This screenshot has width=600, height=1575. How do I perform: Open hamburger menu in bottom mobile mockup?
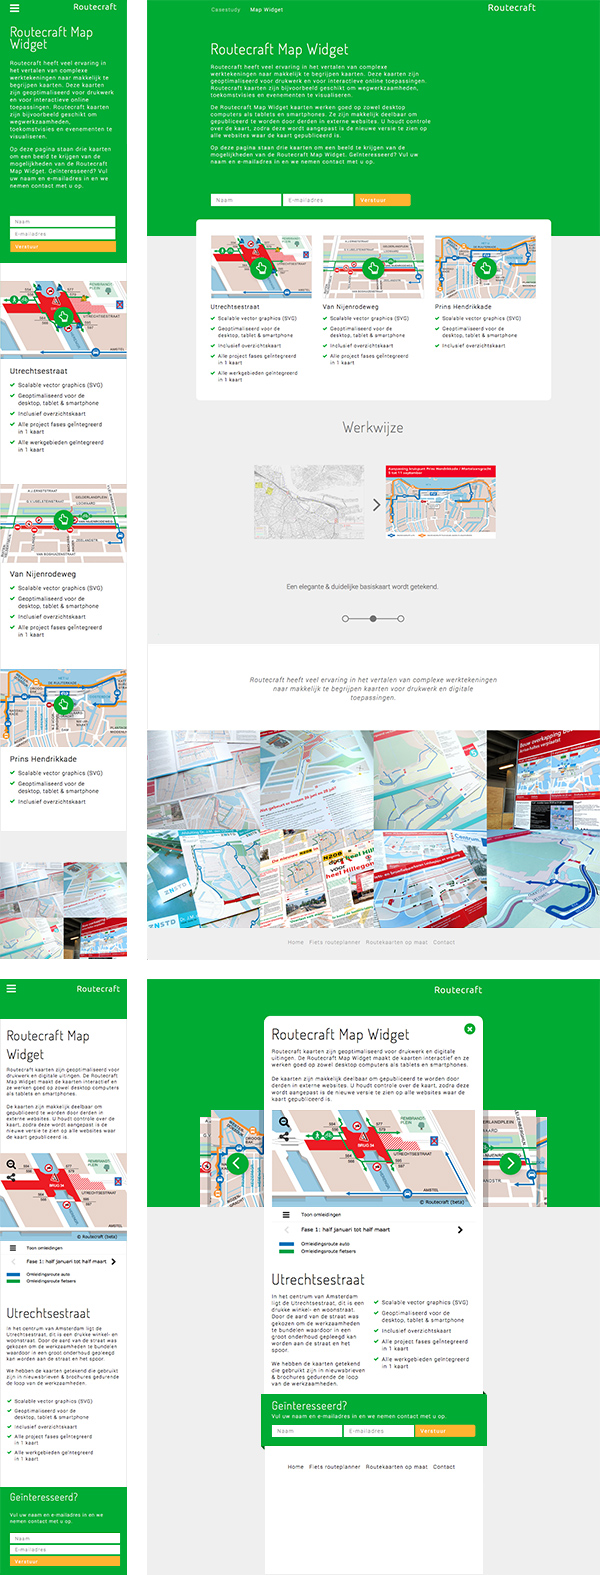[x=11, y=988]
